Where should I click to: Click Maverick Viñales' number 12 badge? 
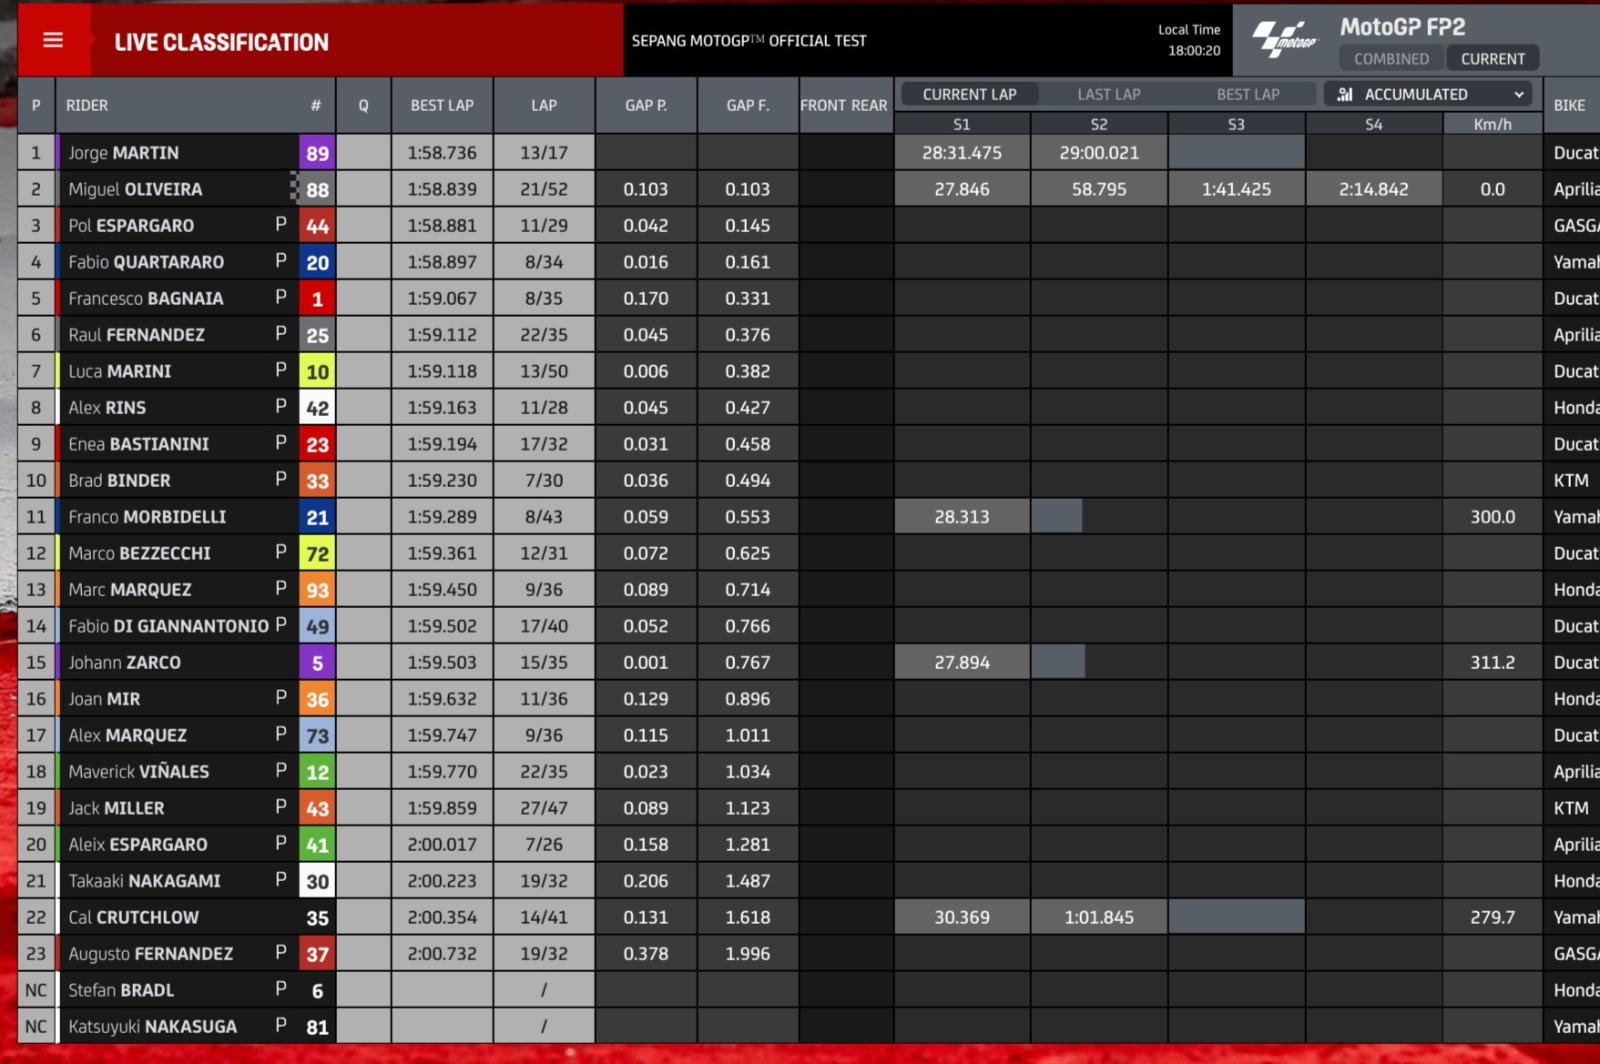coord(317,772)
